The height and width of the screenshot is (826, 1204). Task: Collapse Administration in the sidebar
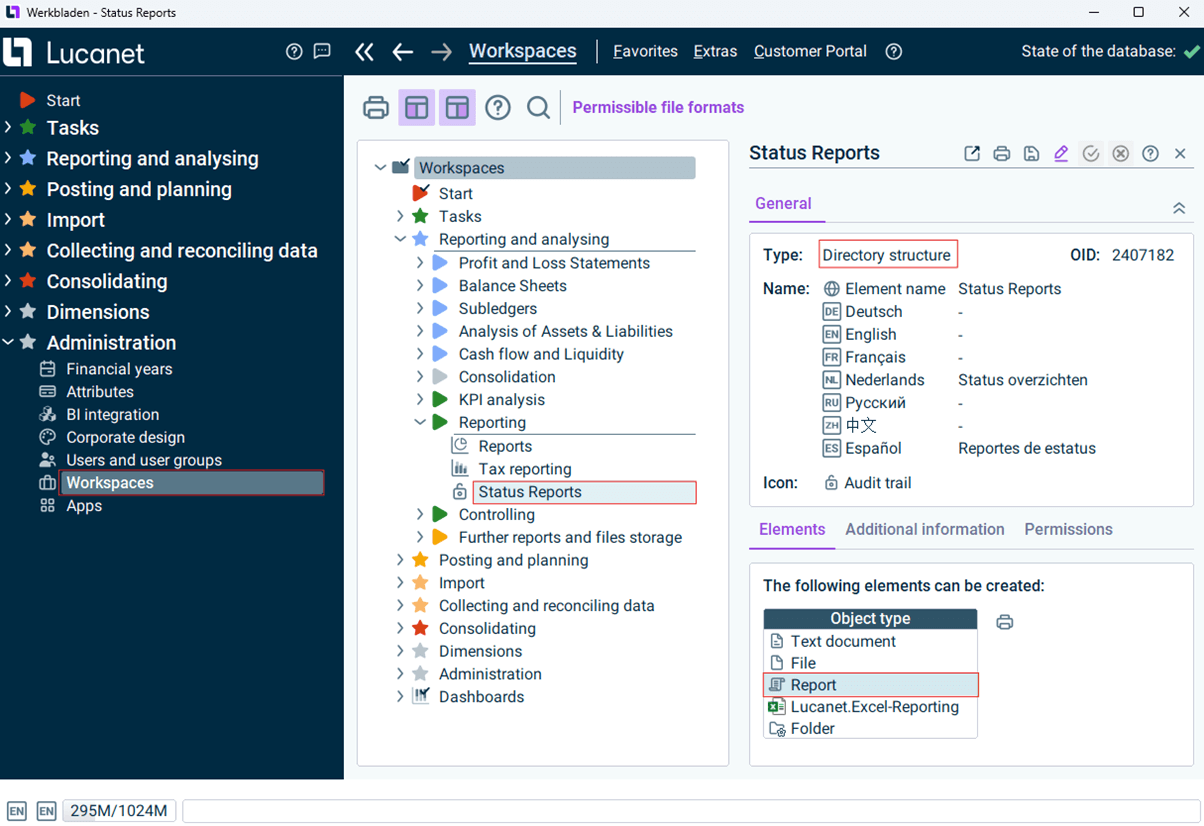tap(8, 342)
